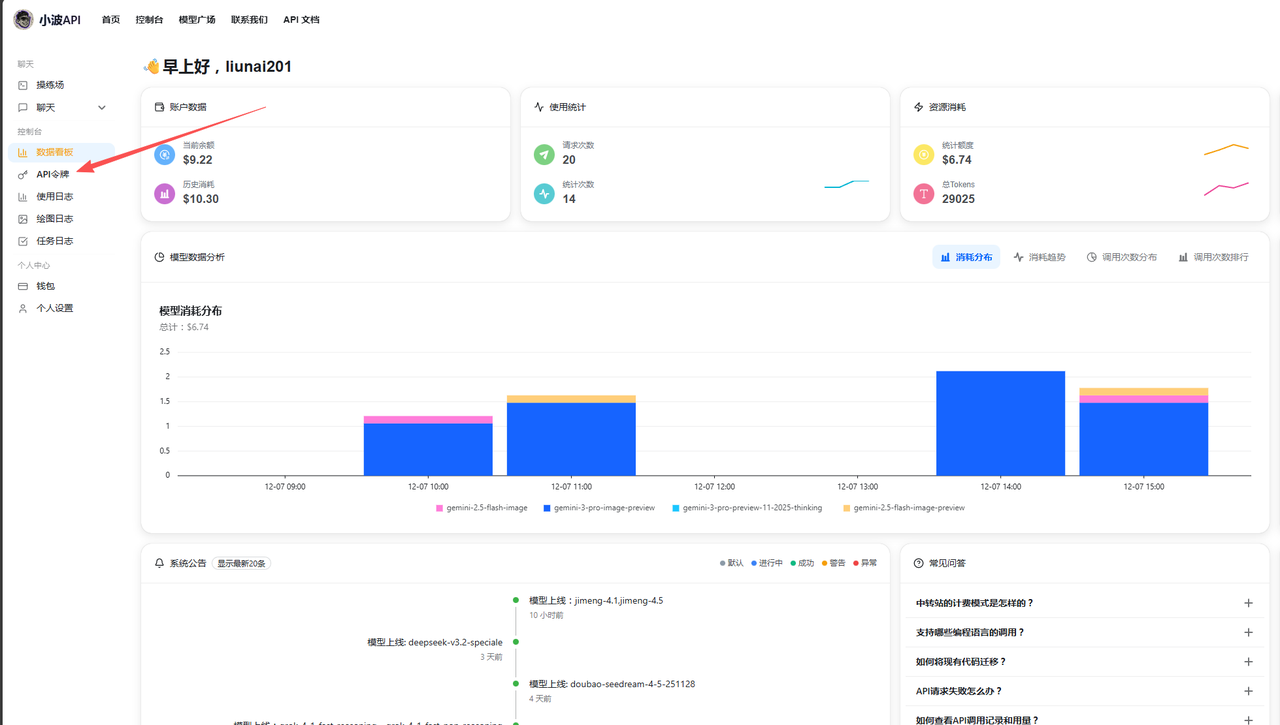Open 模型广场 in top navigation
The width and height of the screenshot is (1280, 725).
(197, 20)
